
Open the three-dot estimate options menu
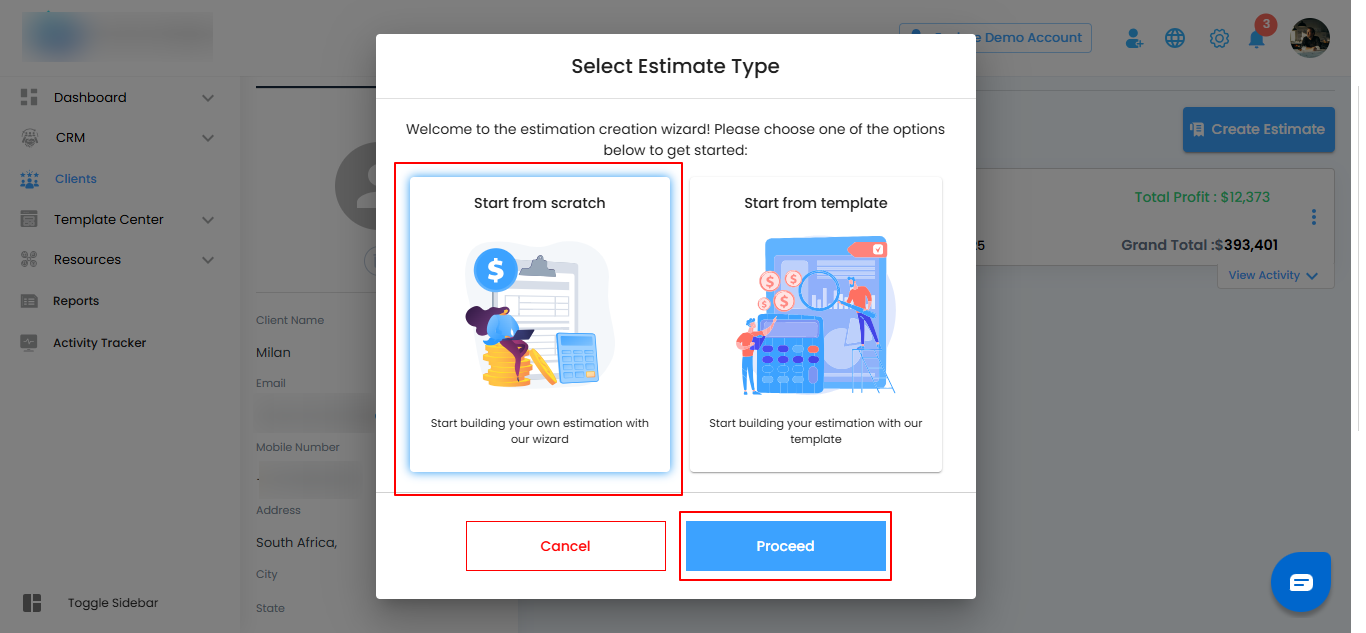1313,217
